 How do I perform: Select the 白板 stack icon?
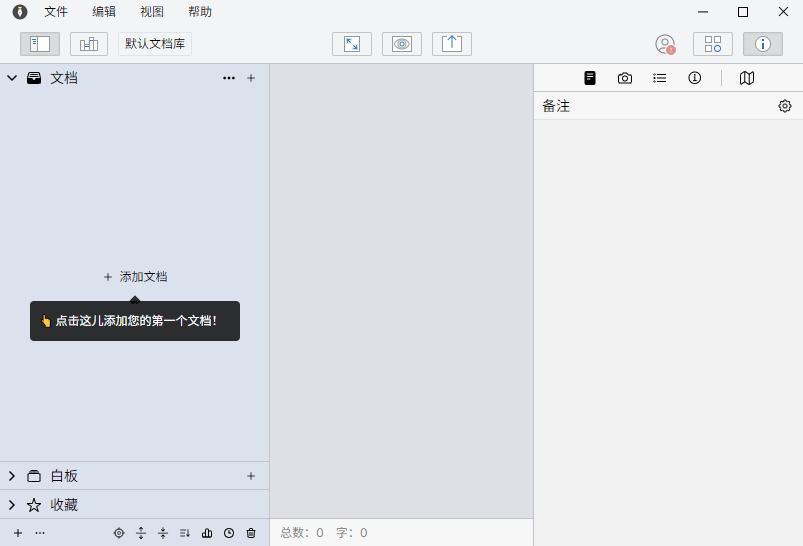pyautogui.click(x=34, y=476)
